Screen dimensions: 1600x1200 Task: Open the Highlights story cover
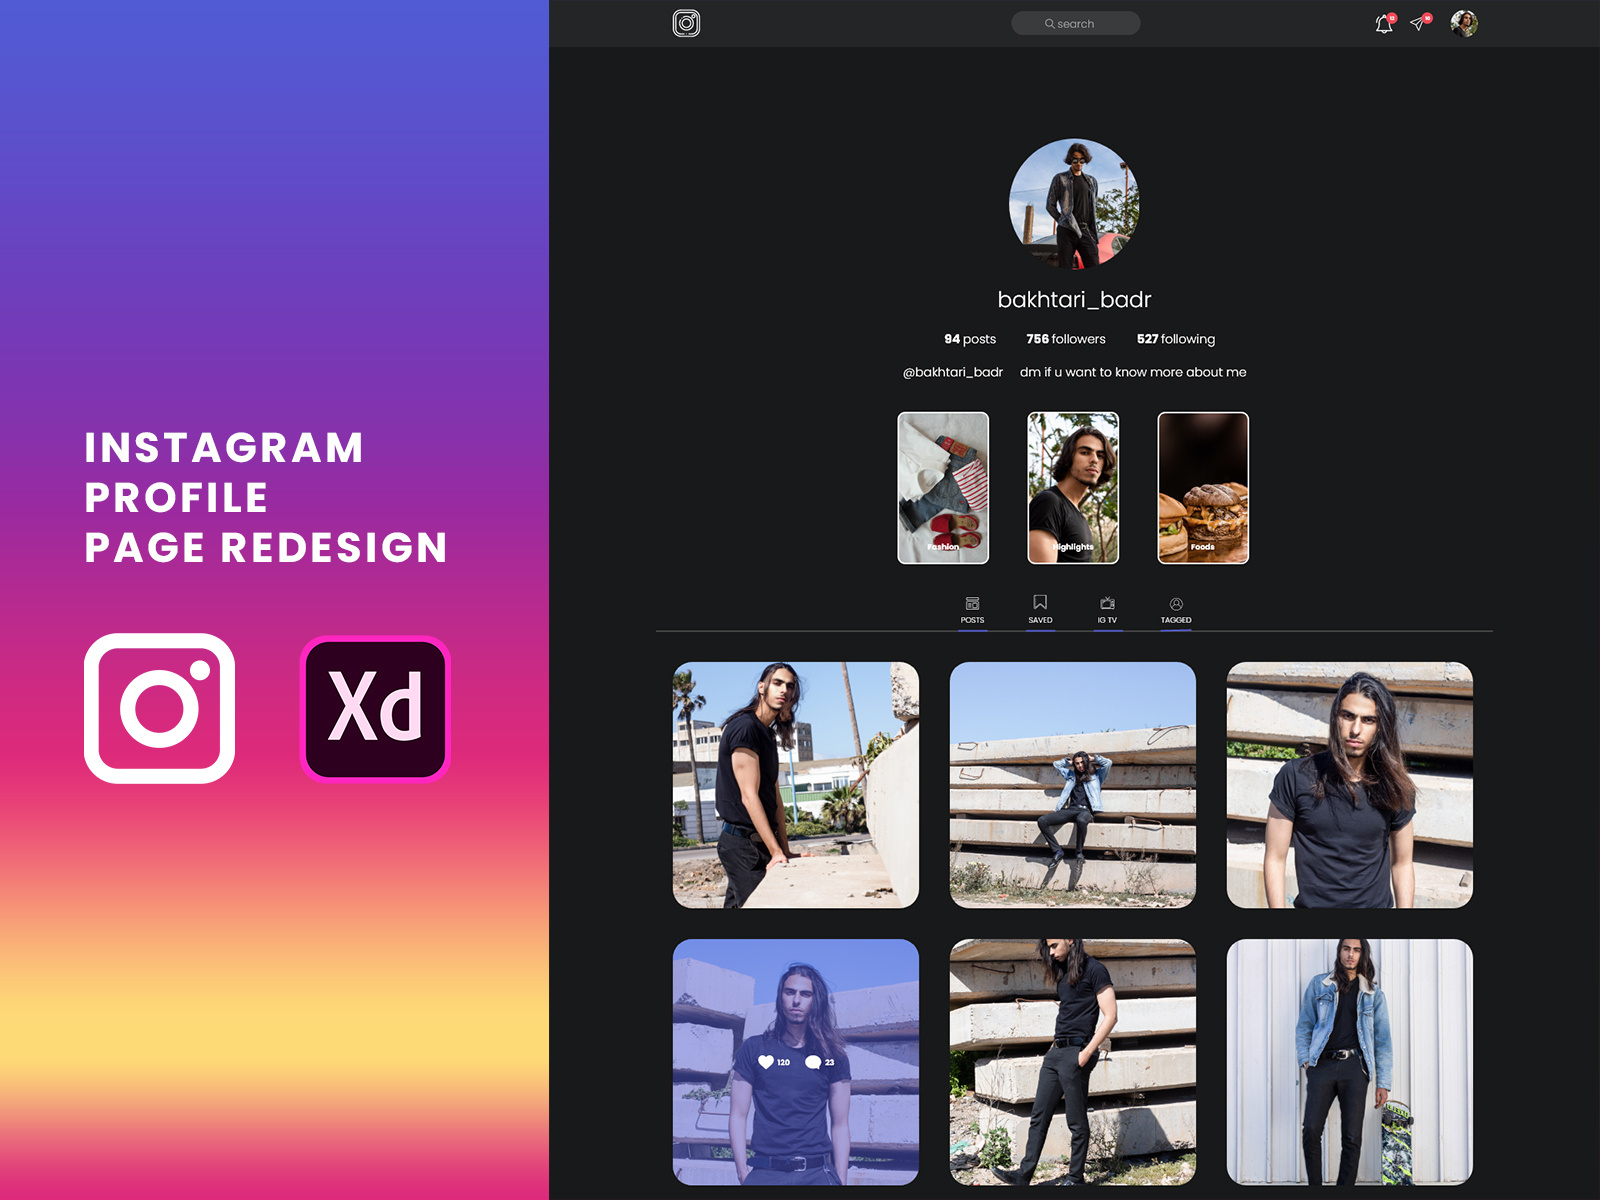tap(1073, 488)
